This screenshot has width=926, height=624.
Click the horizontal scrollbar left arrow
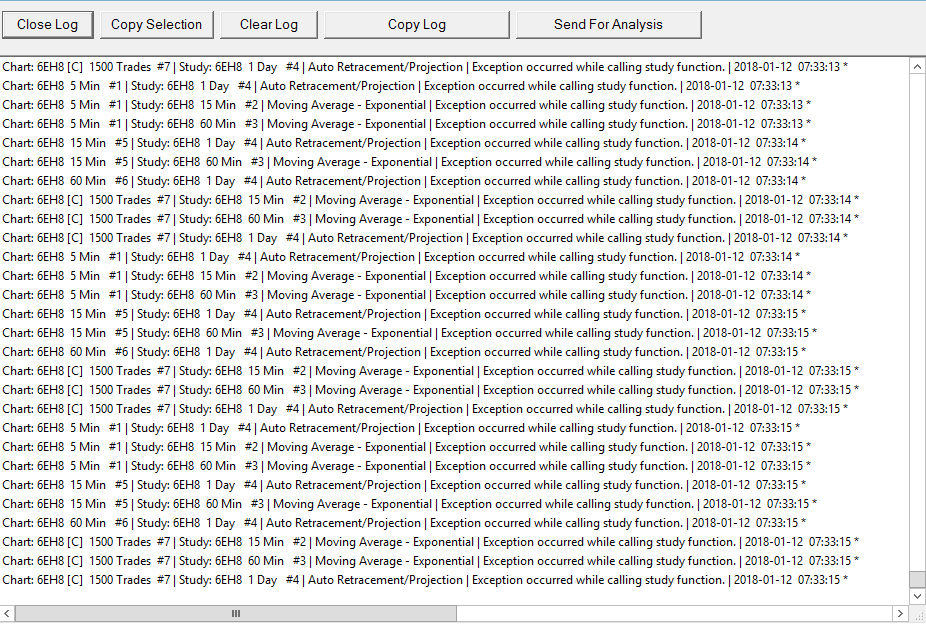tap(7, 613)
